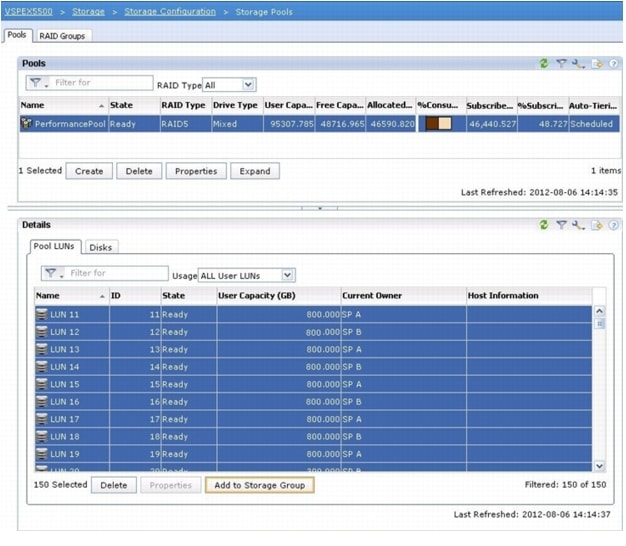Screen dimensions: 626x546
Task: Click the help icon in Pools panel
Action: pyautogui.click(x=612, y=63)
